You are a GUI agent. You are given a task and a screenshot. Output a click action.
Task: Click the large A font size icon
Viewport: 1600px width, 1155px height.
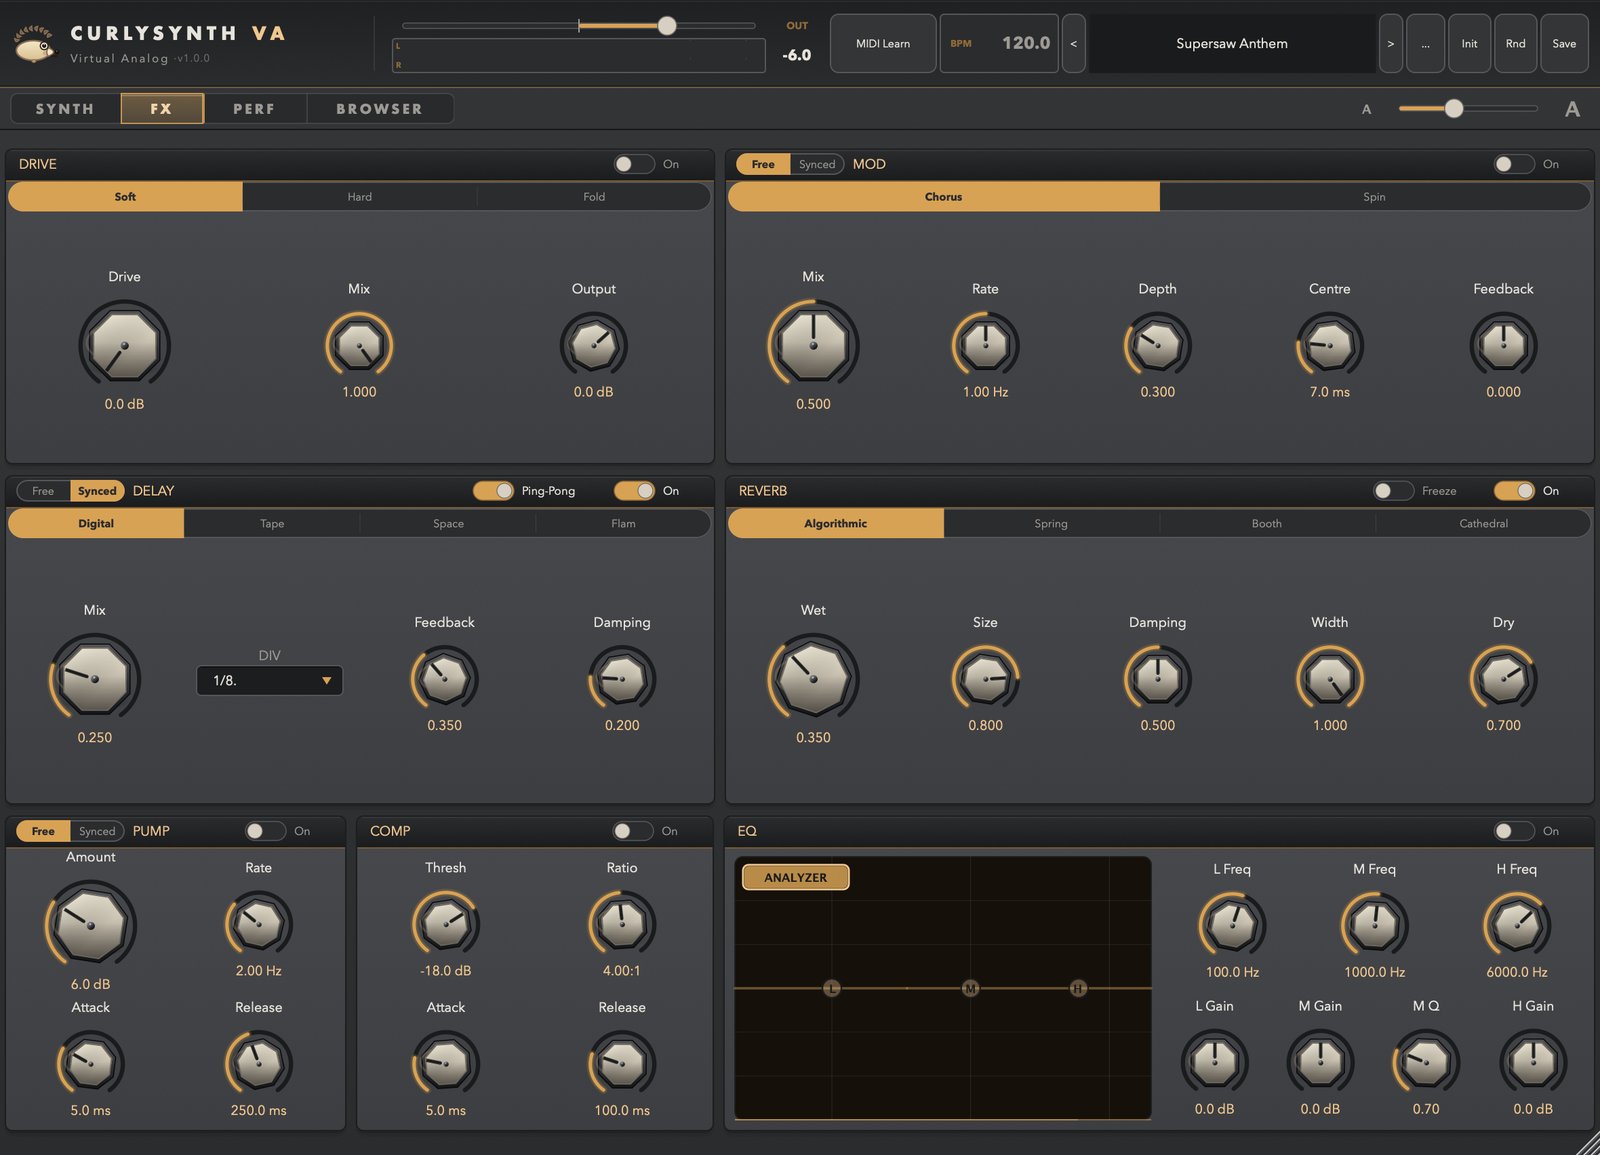tap(1572, 109)
